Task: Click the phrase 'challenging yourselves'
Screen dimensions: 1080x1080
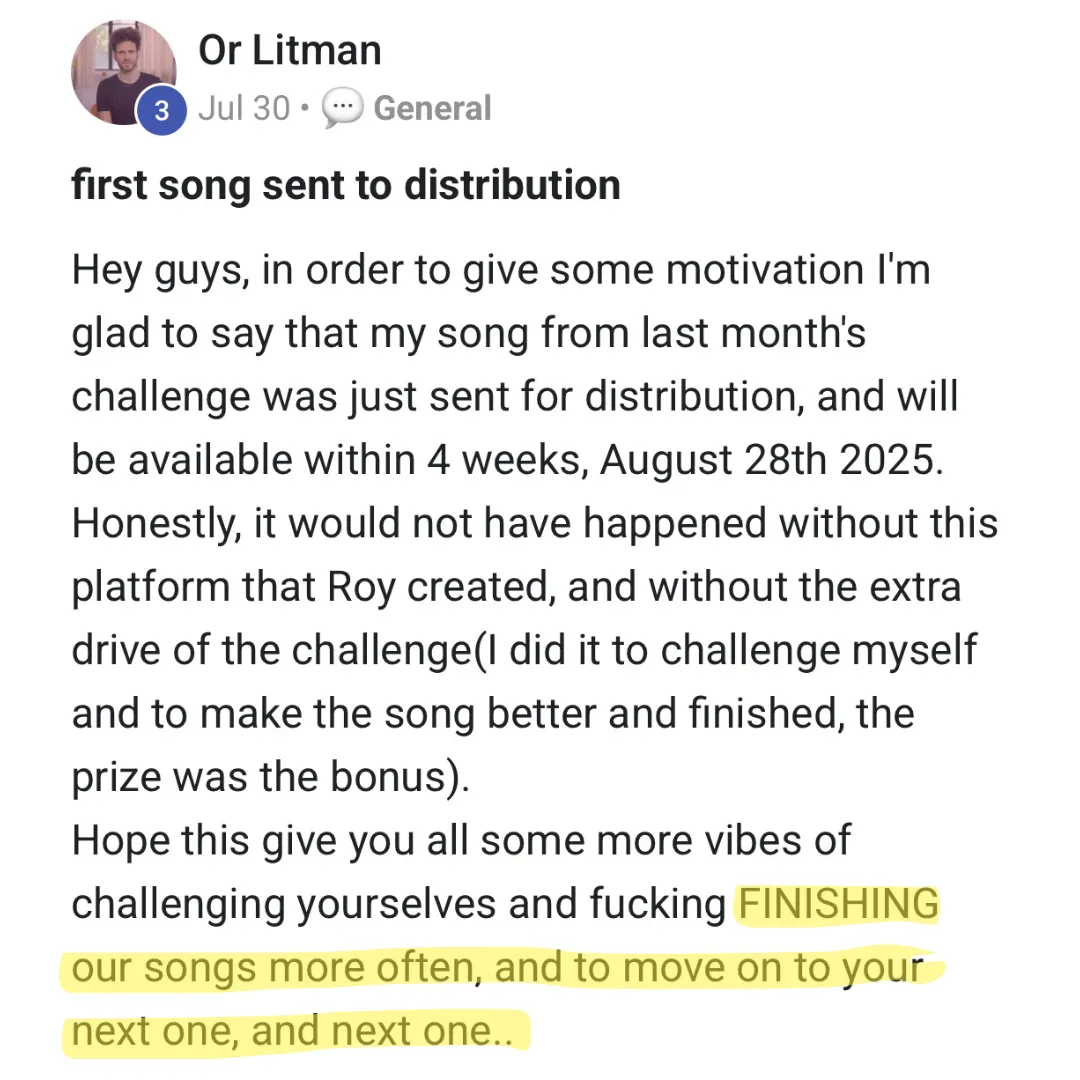Action: coord(283,904)
